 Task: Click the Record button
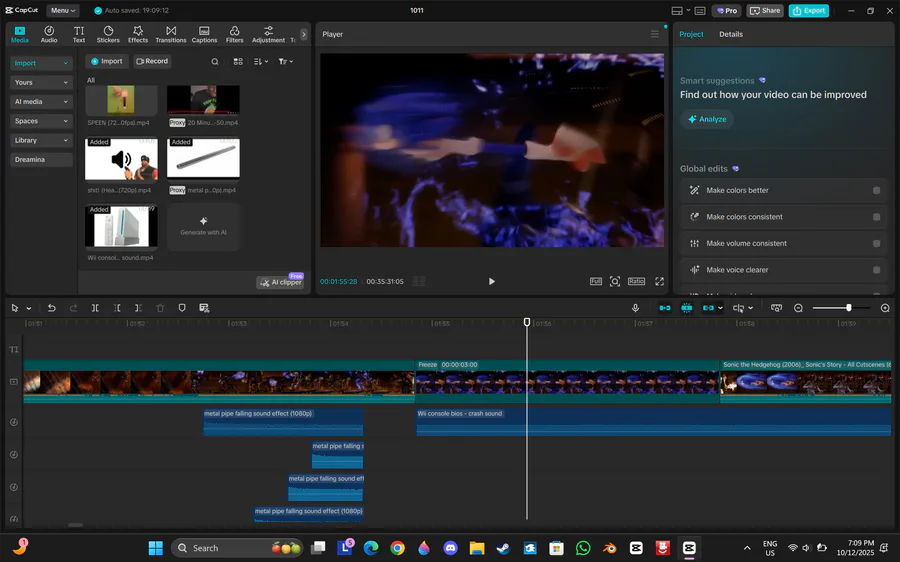[152, 61]
